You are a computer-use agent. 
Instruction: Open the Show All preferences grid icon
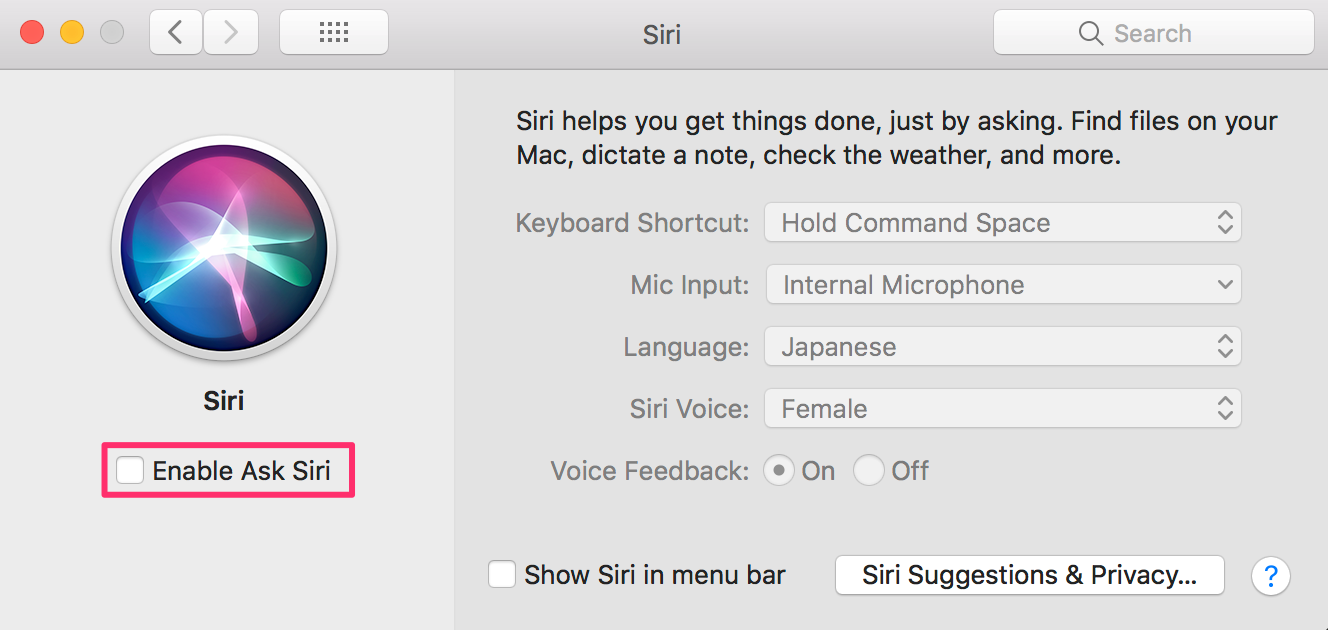[x=333, y=31]
